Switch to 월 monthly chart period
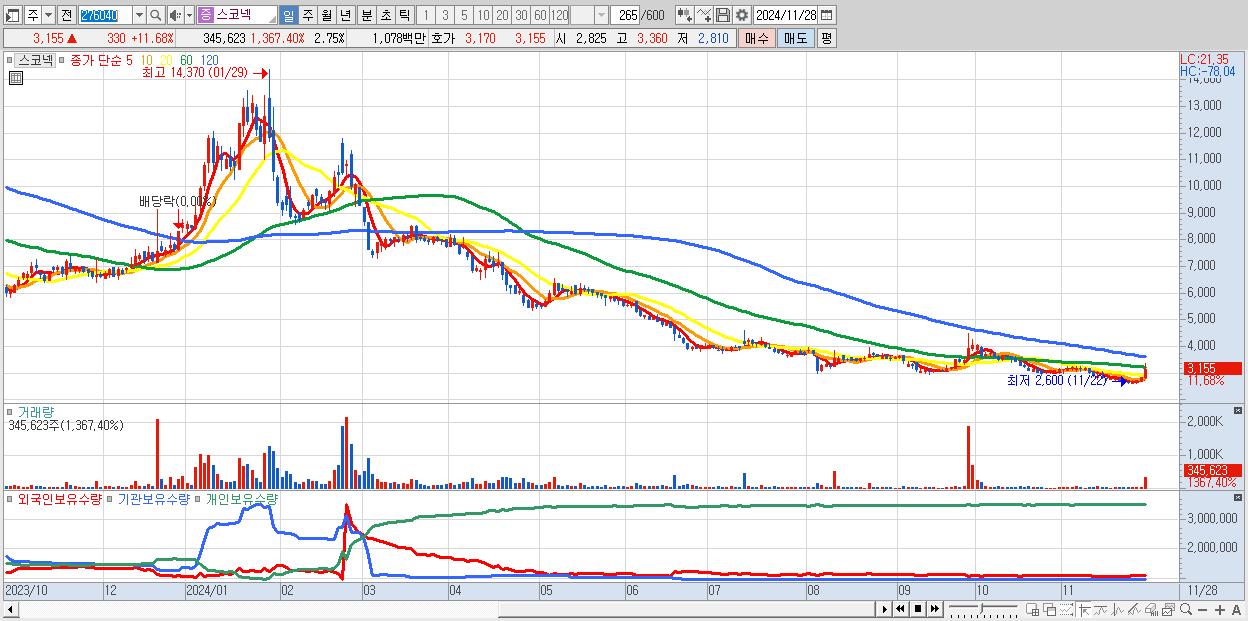This screenshot has width=1248, height=621. coord(327,15)
